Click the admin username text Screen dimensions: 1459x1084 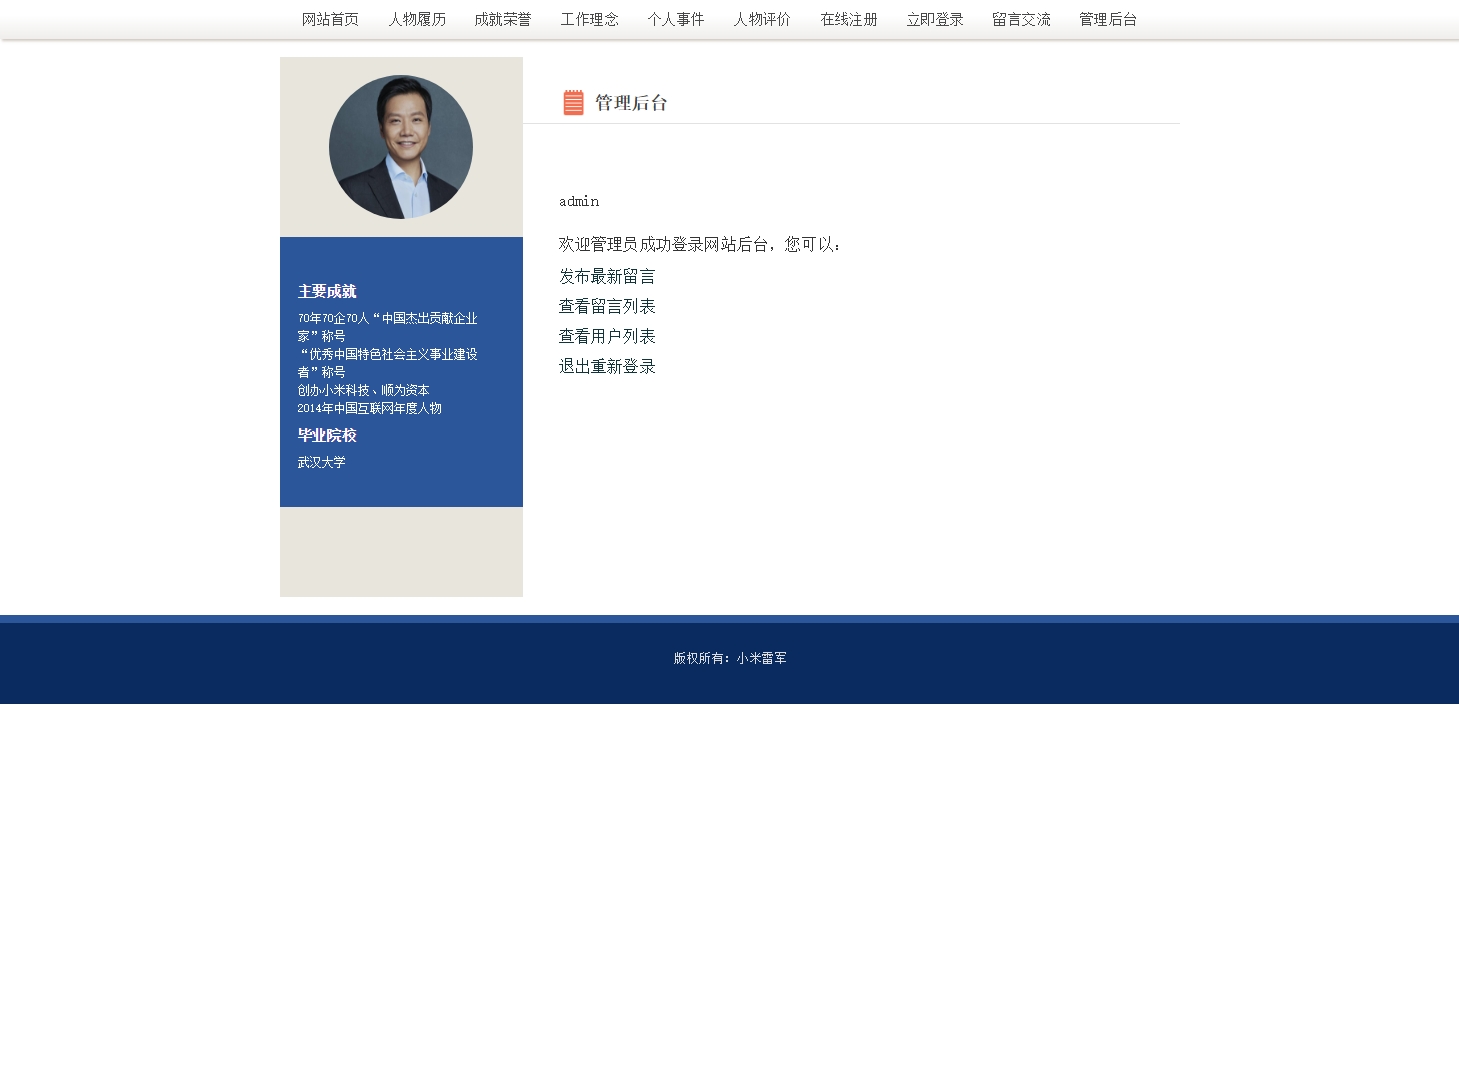click(579, 201)
